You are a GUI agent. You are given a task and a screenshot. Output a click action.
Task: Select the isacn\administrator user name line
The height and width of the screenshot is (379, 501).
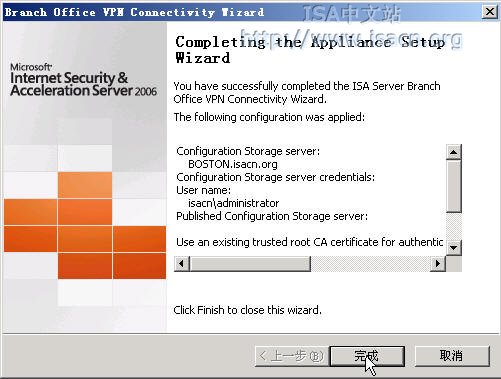click(x=234, y=203)
